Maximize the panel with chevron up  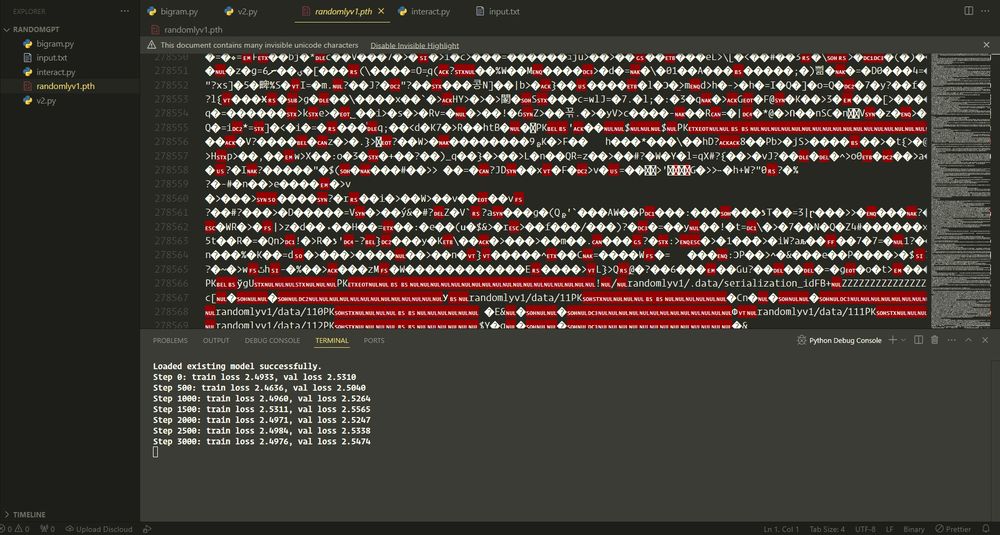(x=968, y=341)
